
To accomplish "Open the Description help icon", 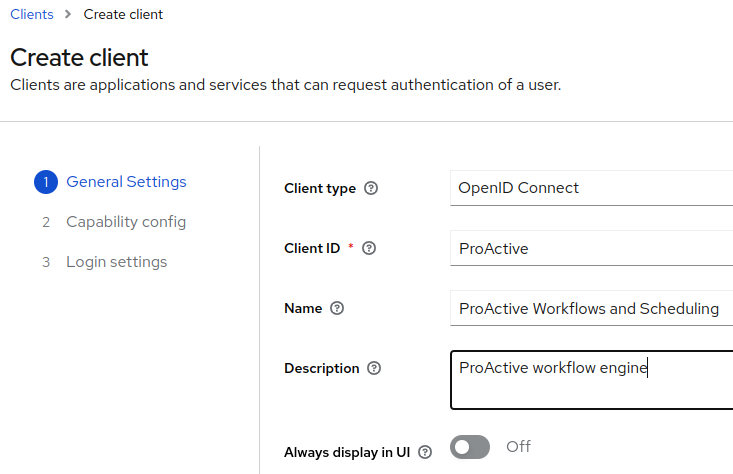I will tap(374, 368).
